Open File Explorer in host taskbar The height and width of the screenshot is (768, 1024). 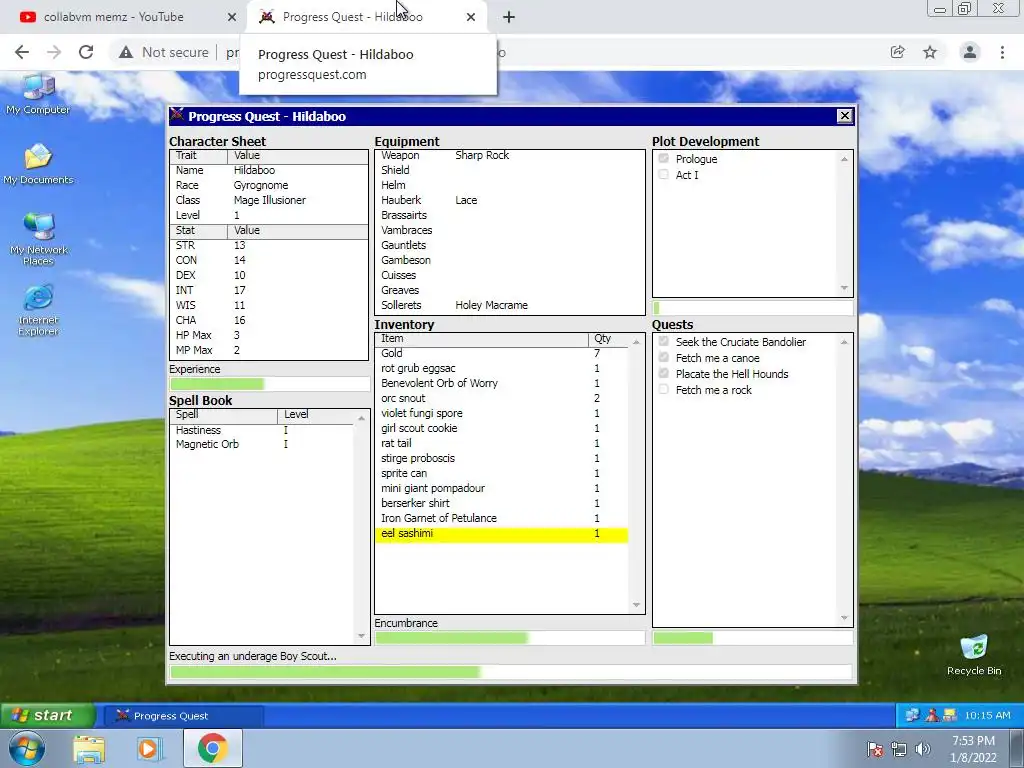pos(89,748)
